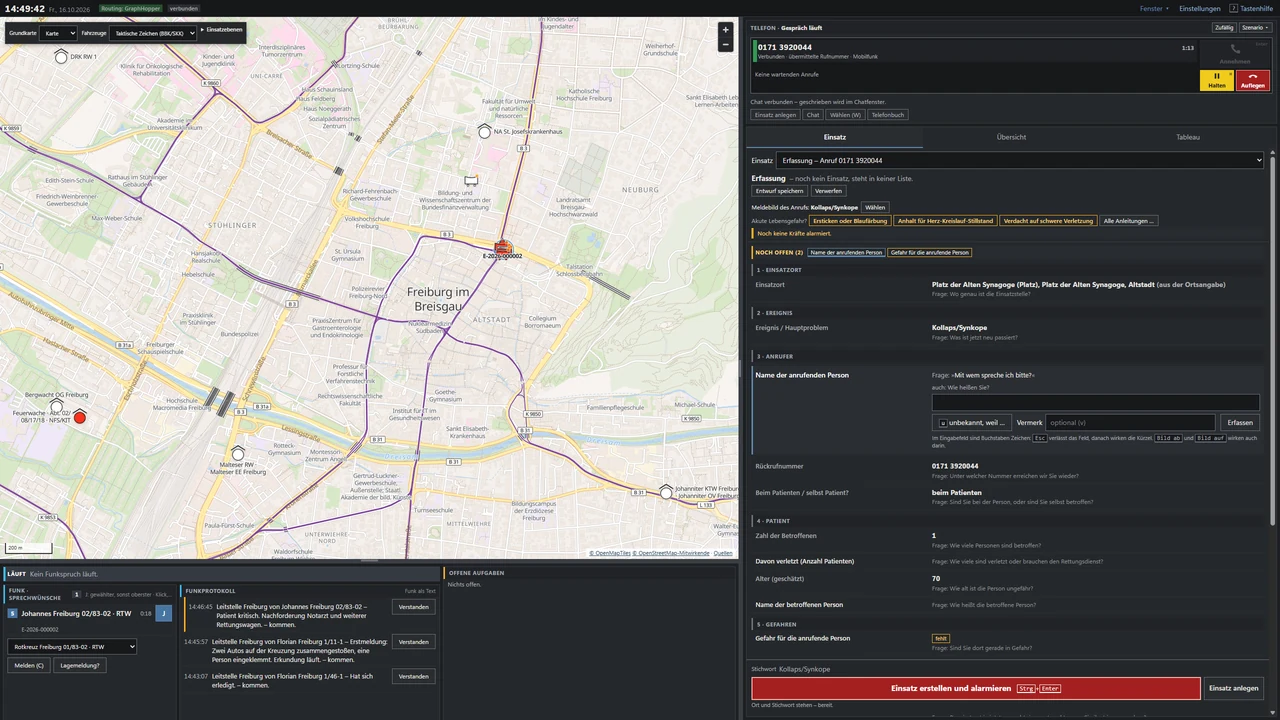This screenshot has width=1280, height=720.
Task: Zoom in the map with plus button
Action: (726, 30)
